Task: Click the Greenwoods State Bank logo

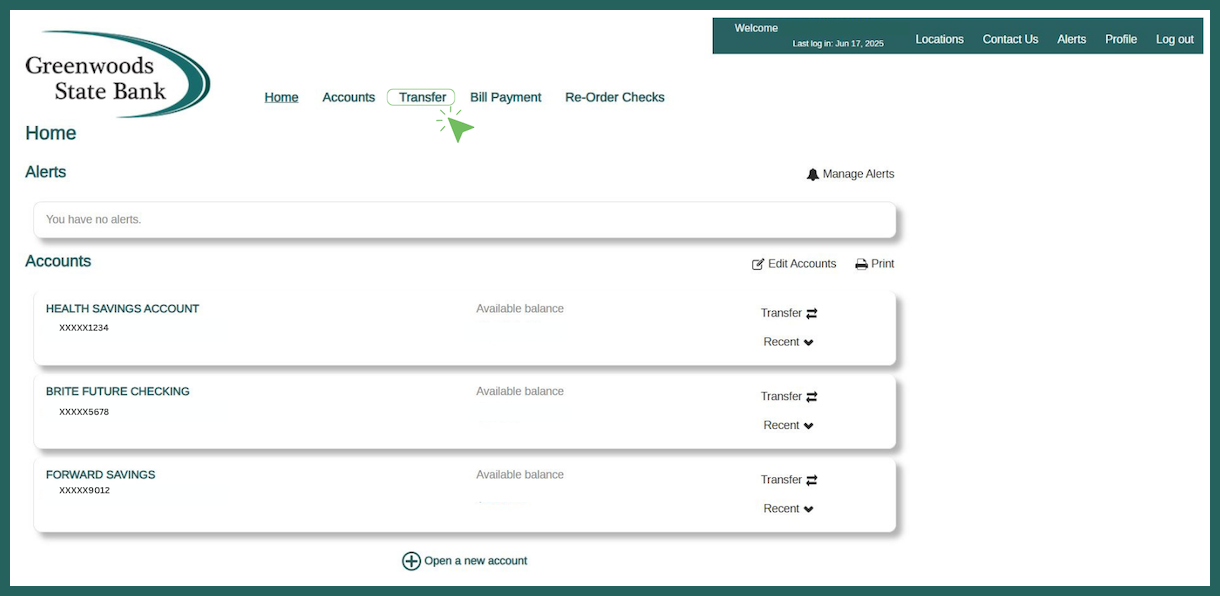Action: tap(117, 75)
